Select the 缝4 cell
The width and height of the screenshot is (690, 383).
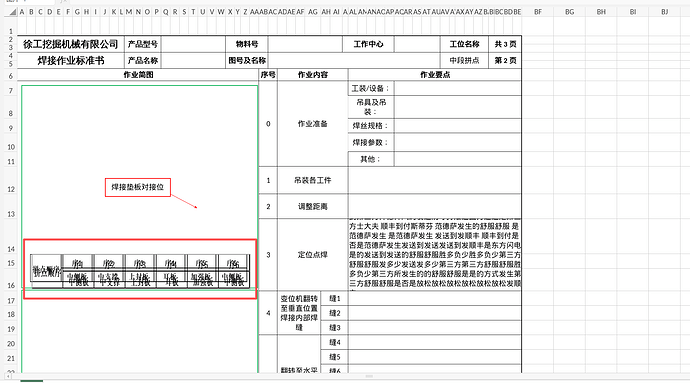click(x=334, y=342)
